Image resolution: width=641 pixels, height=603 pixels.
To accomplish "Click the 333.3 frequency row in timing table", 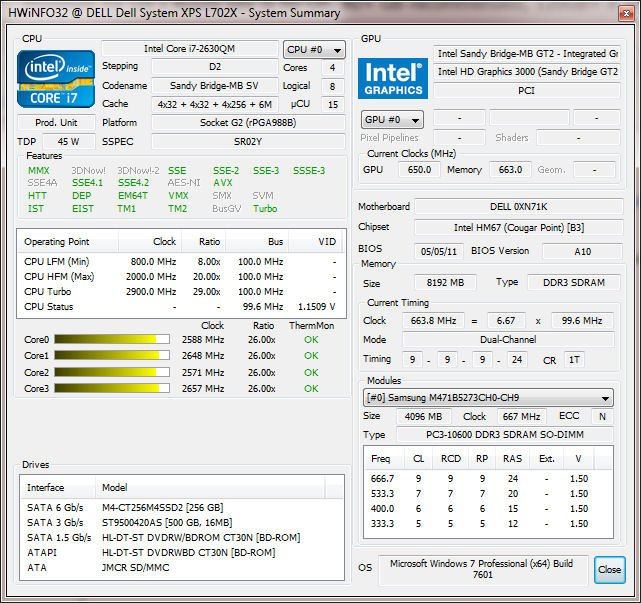I will pos(488,524).
